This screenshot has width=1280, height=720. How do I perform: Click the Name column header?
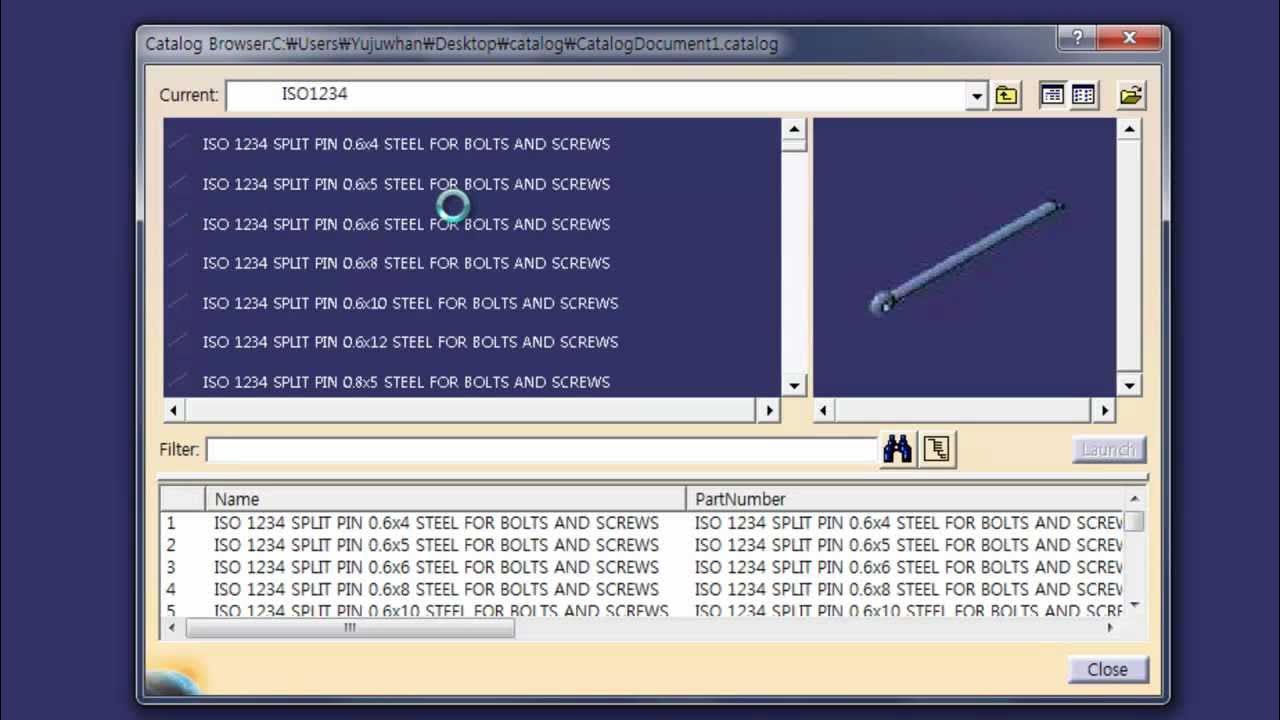446,499
